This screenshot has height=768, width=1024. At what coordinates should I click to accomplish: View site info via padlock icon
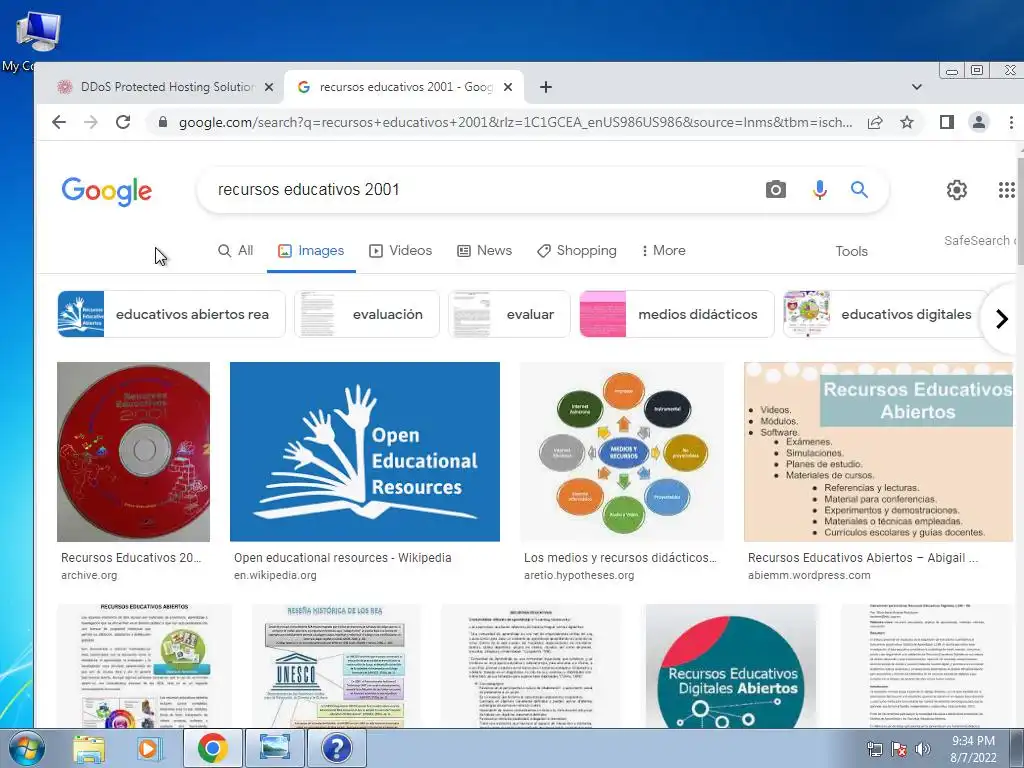point(163,122)
